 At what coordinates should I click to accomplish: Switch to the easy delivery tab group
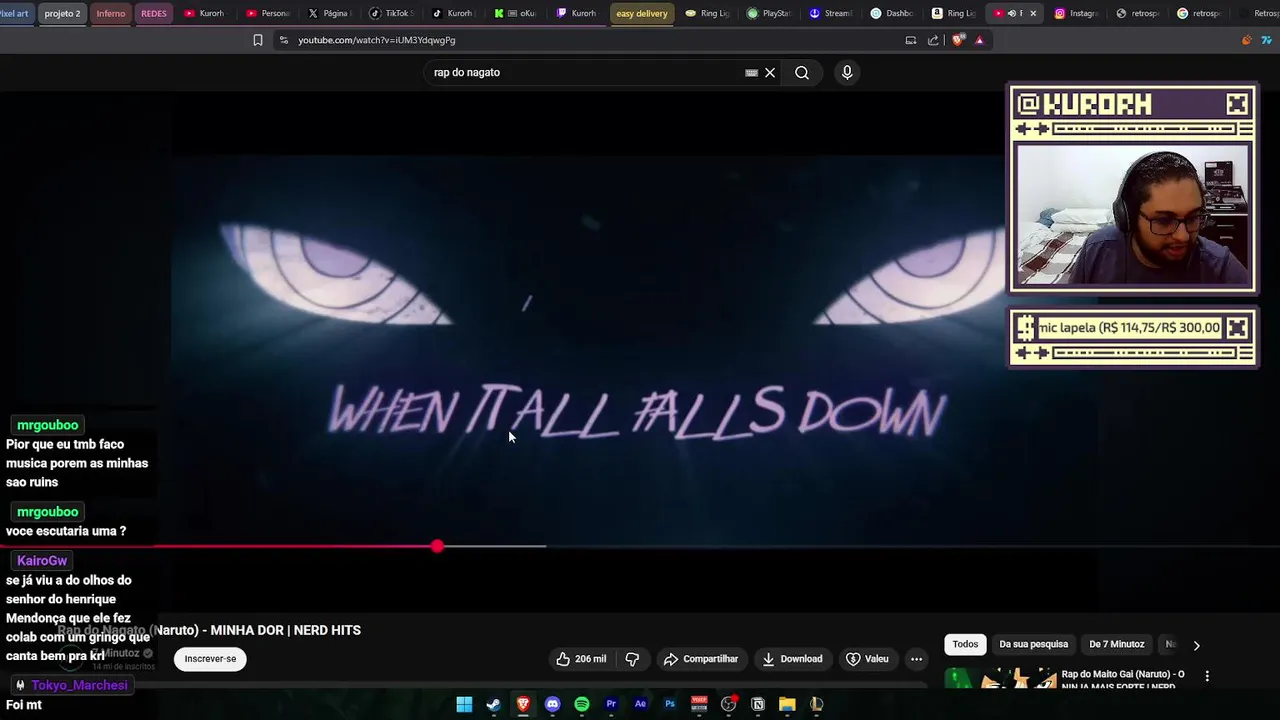641,13
